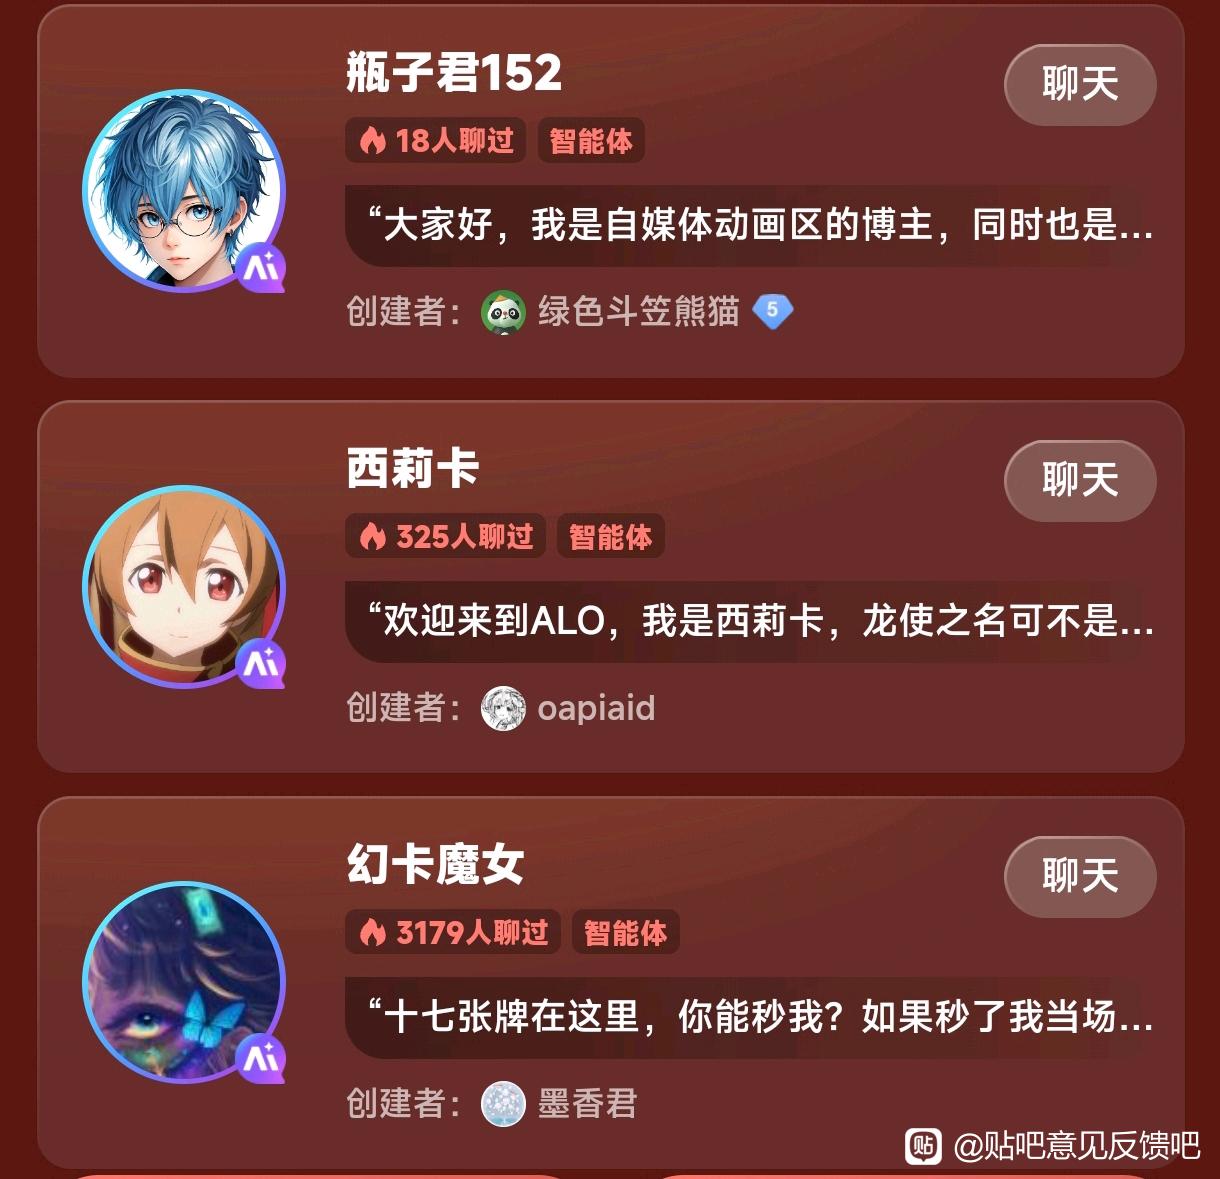Viewport: 1220px width, 1179px height.
Task: Tap the panda avatar of creator 绿色斗笠熊猫
Action: point(503,312)
